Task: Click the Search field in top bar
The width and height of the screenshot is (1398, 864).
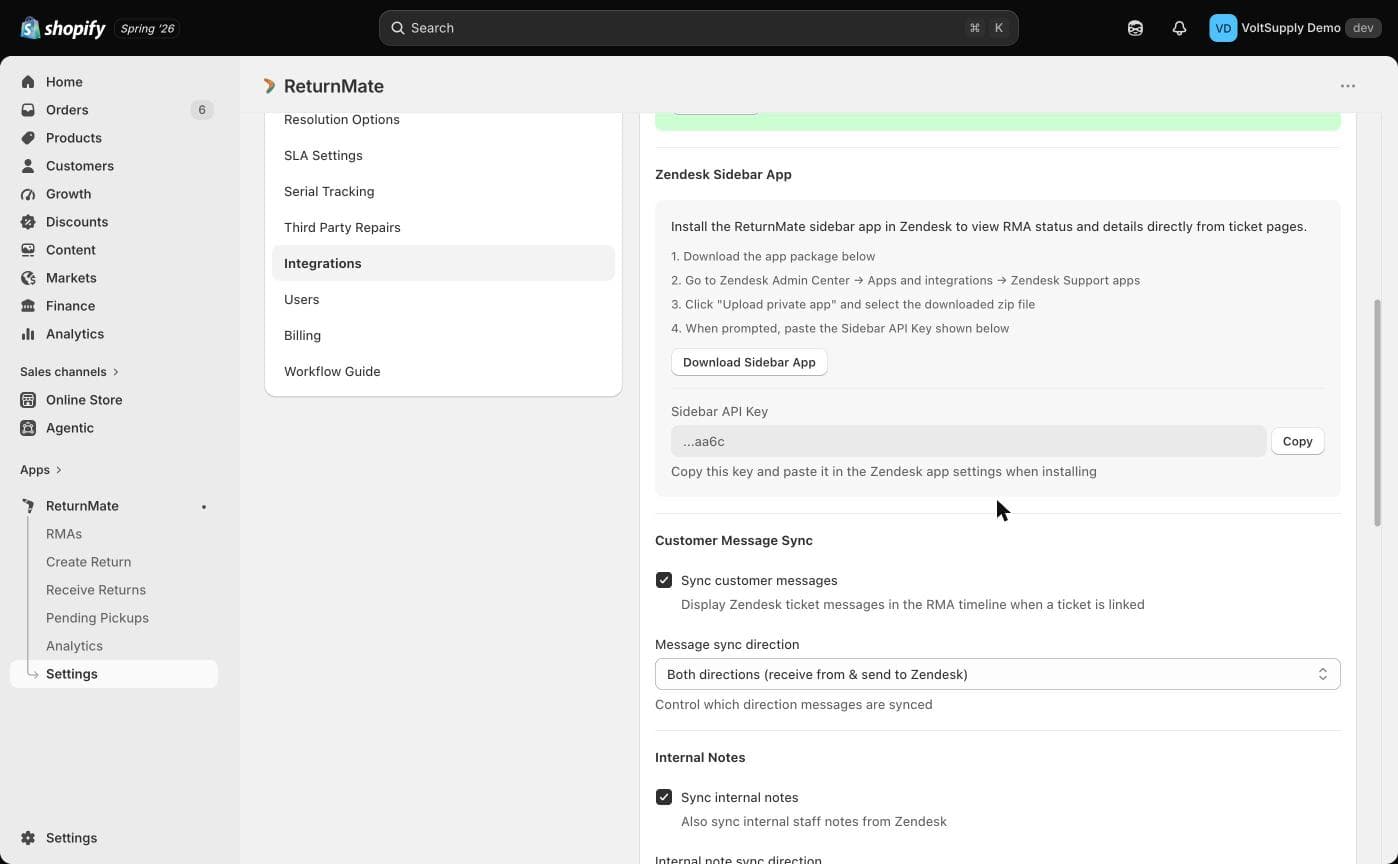Action: pyautogui.click(x=698, y=28)
